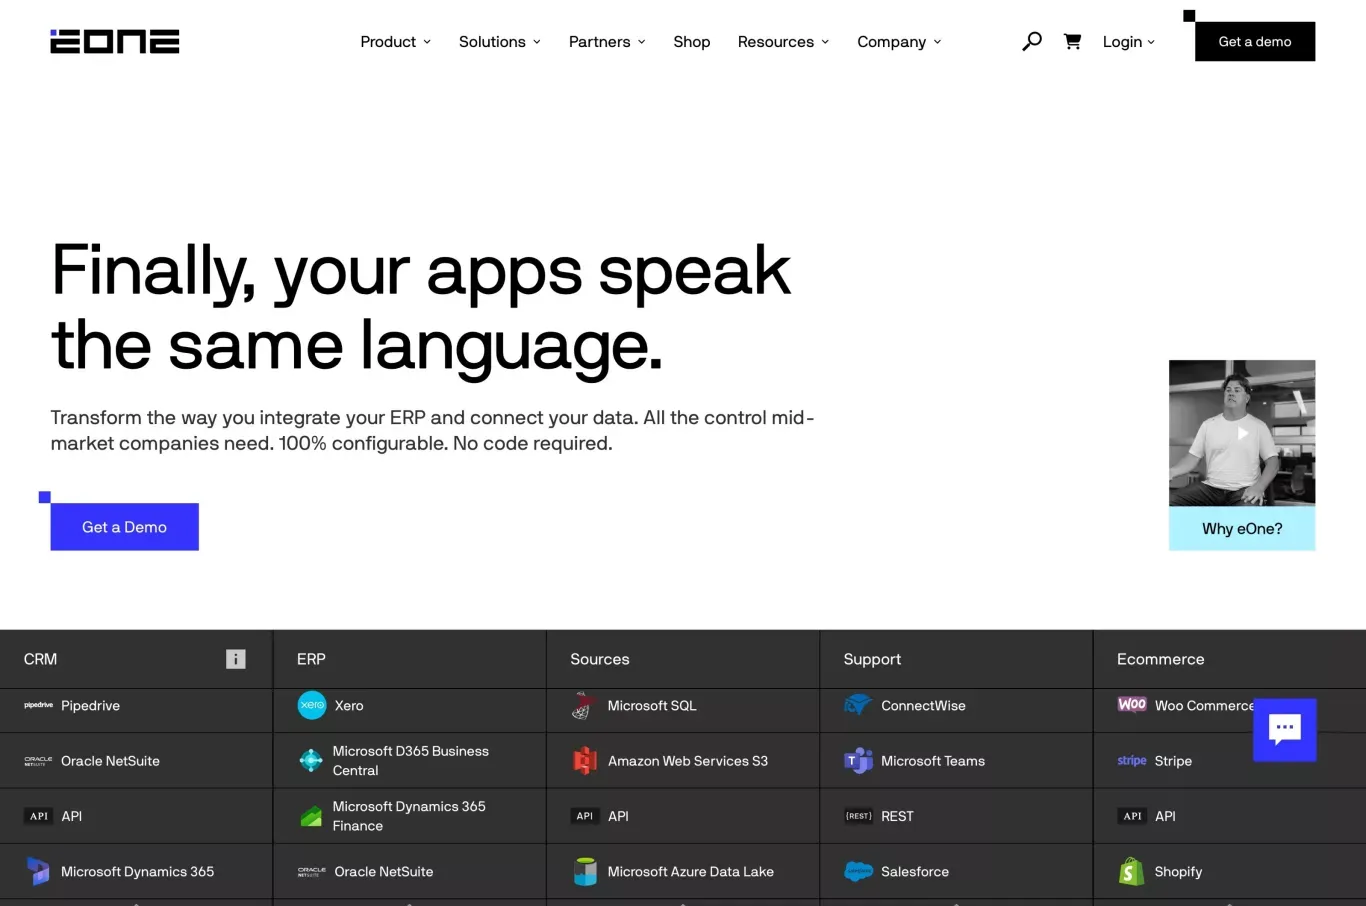Select the Sources column header
This screenshot has height=906, width=1366.
[600, 659]
